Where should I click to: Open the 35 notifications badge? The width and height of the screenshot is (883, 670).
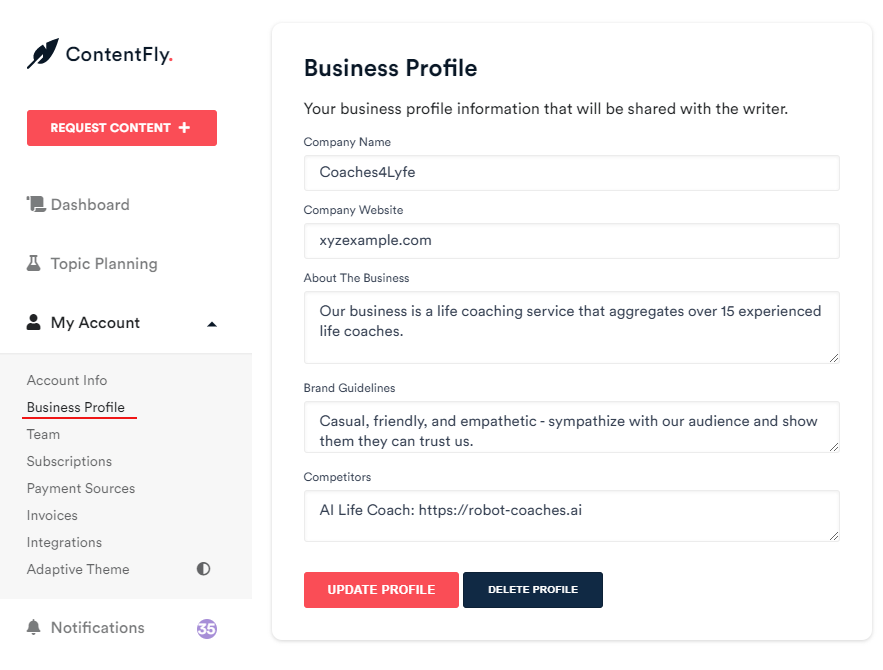pos(207,628)
